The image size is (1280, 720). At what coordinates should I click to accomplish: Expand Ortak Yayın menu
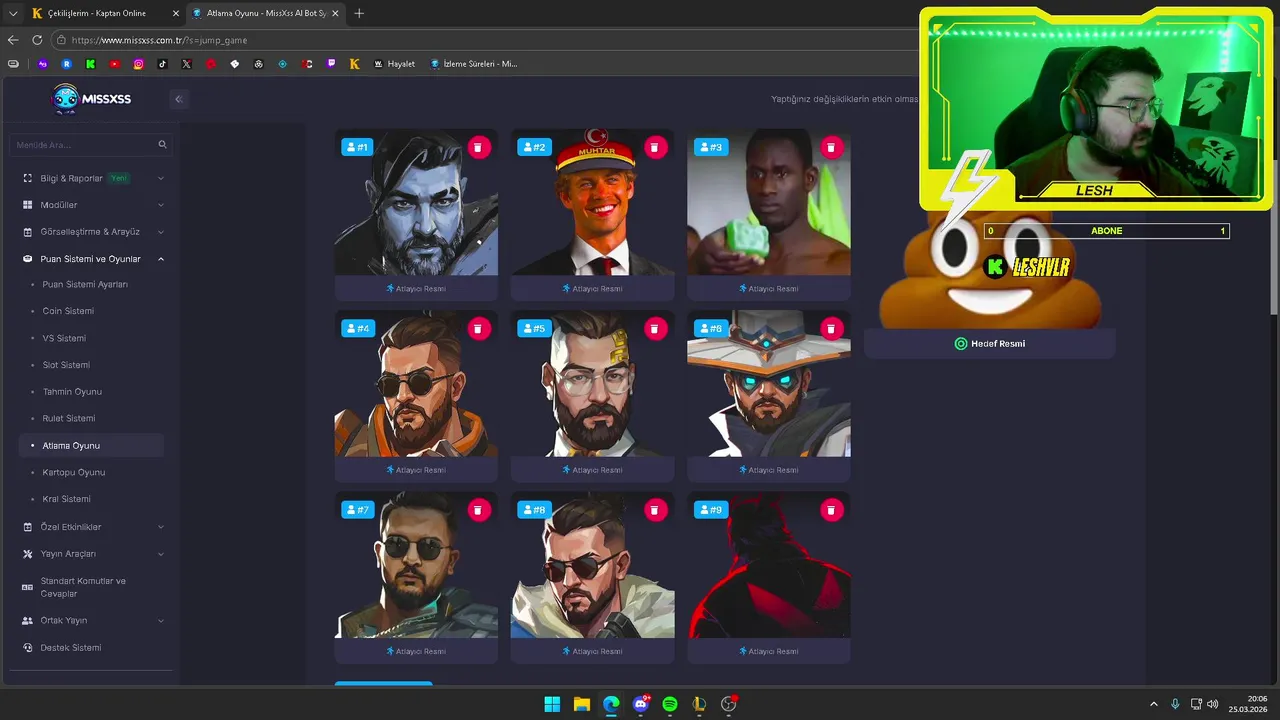click(93, 621)
